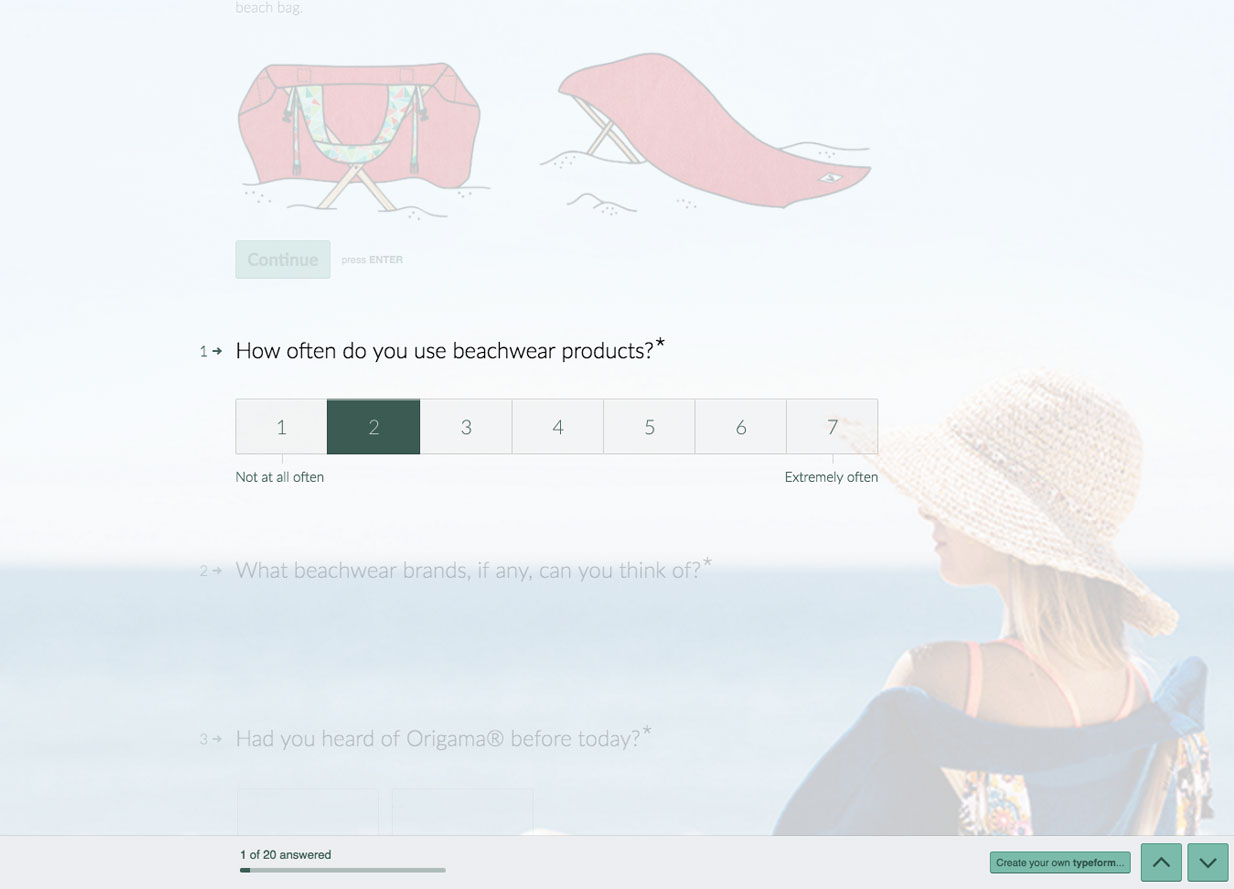Click the up chevron navigation arrow
Image resolution: width=1234 pixels, height=889 pixels.
1161,862
